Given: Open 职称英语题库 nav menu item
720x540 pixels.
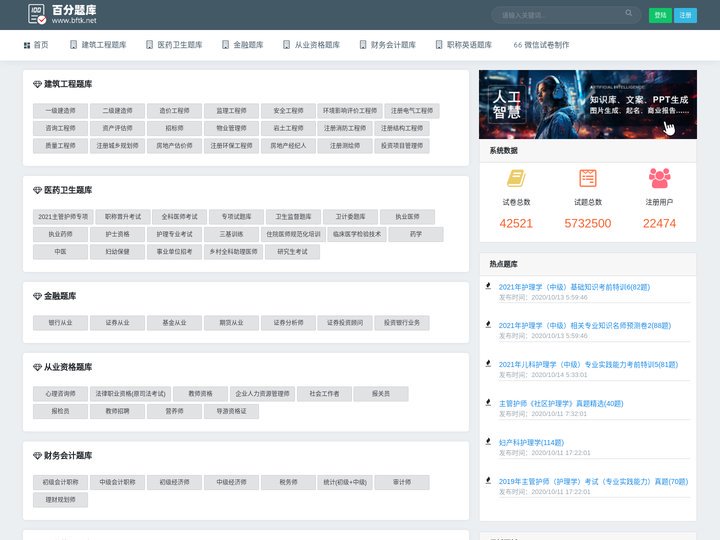Looking at the screenshot, I should tap(464, 45).
